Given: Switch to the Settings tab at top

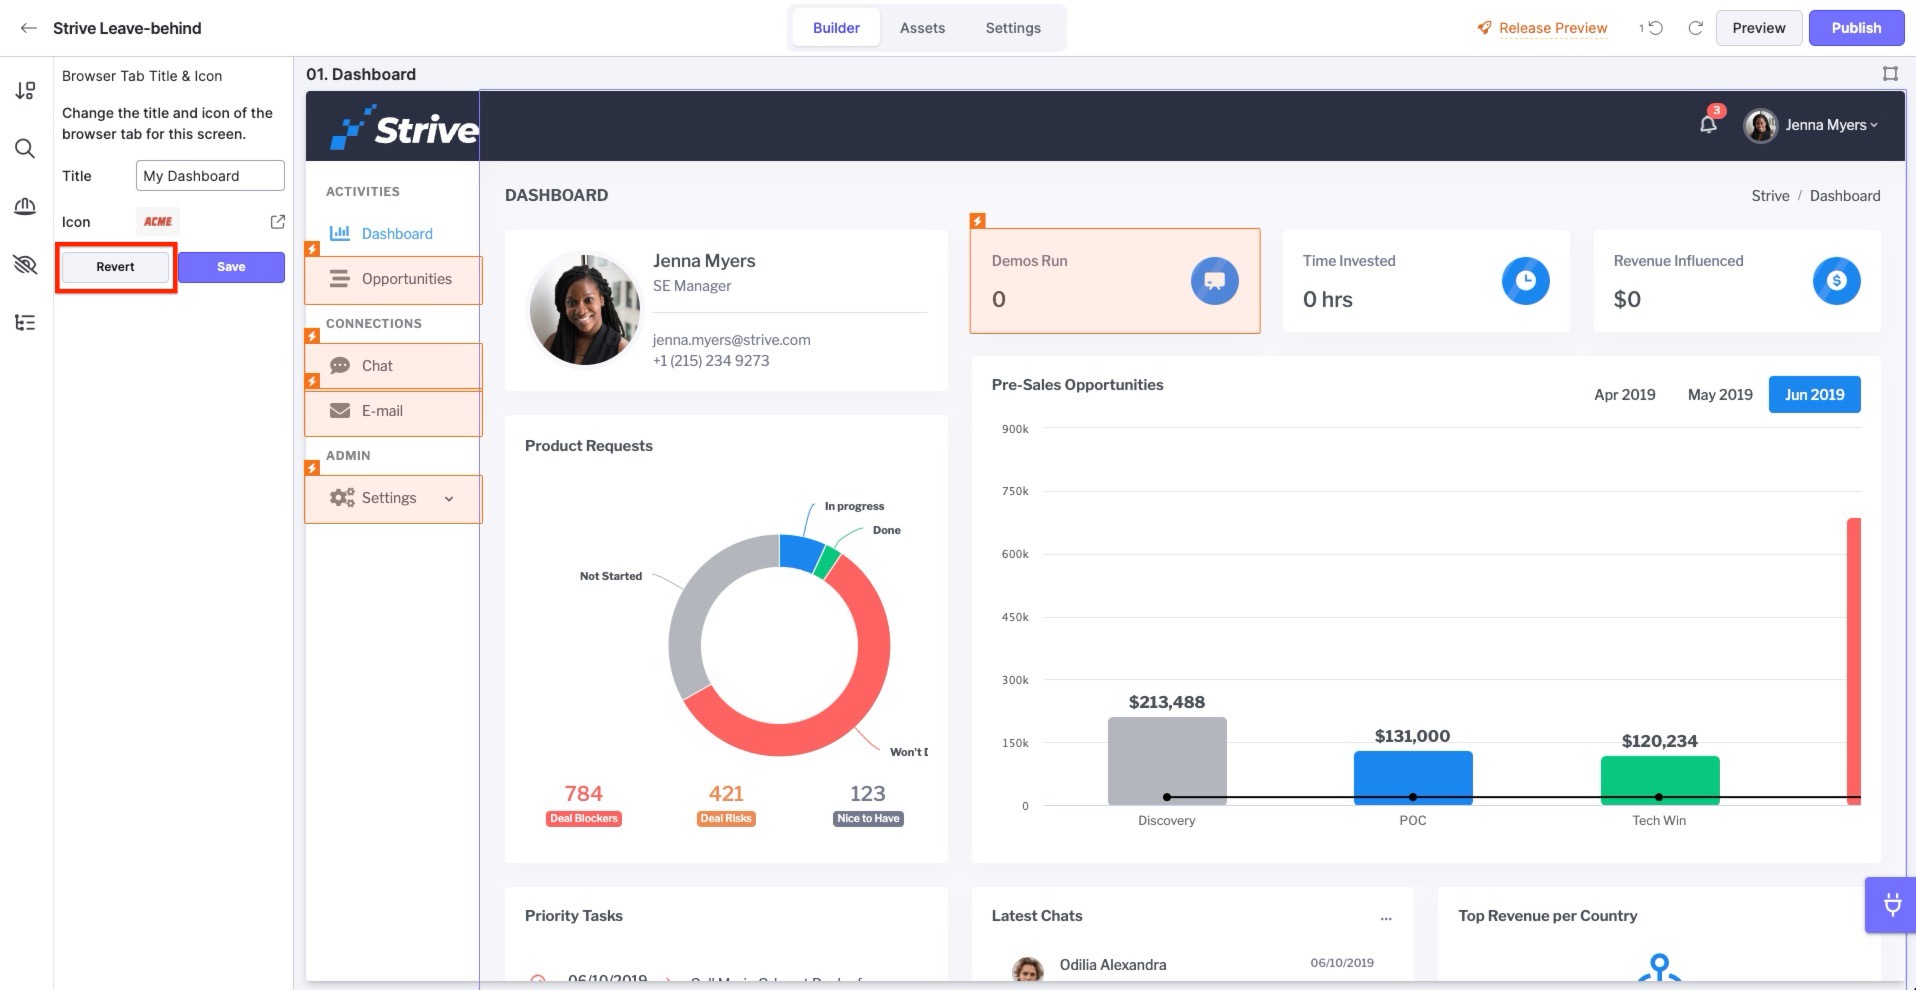Looking at the screenshot, I should coord(1013,28).
